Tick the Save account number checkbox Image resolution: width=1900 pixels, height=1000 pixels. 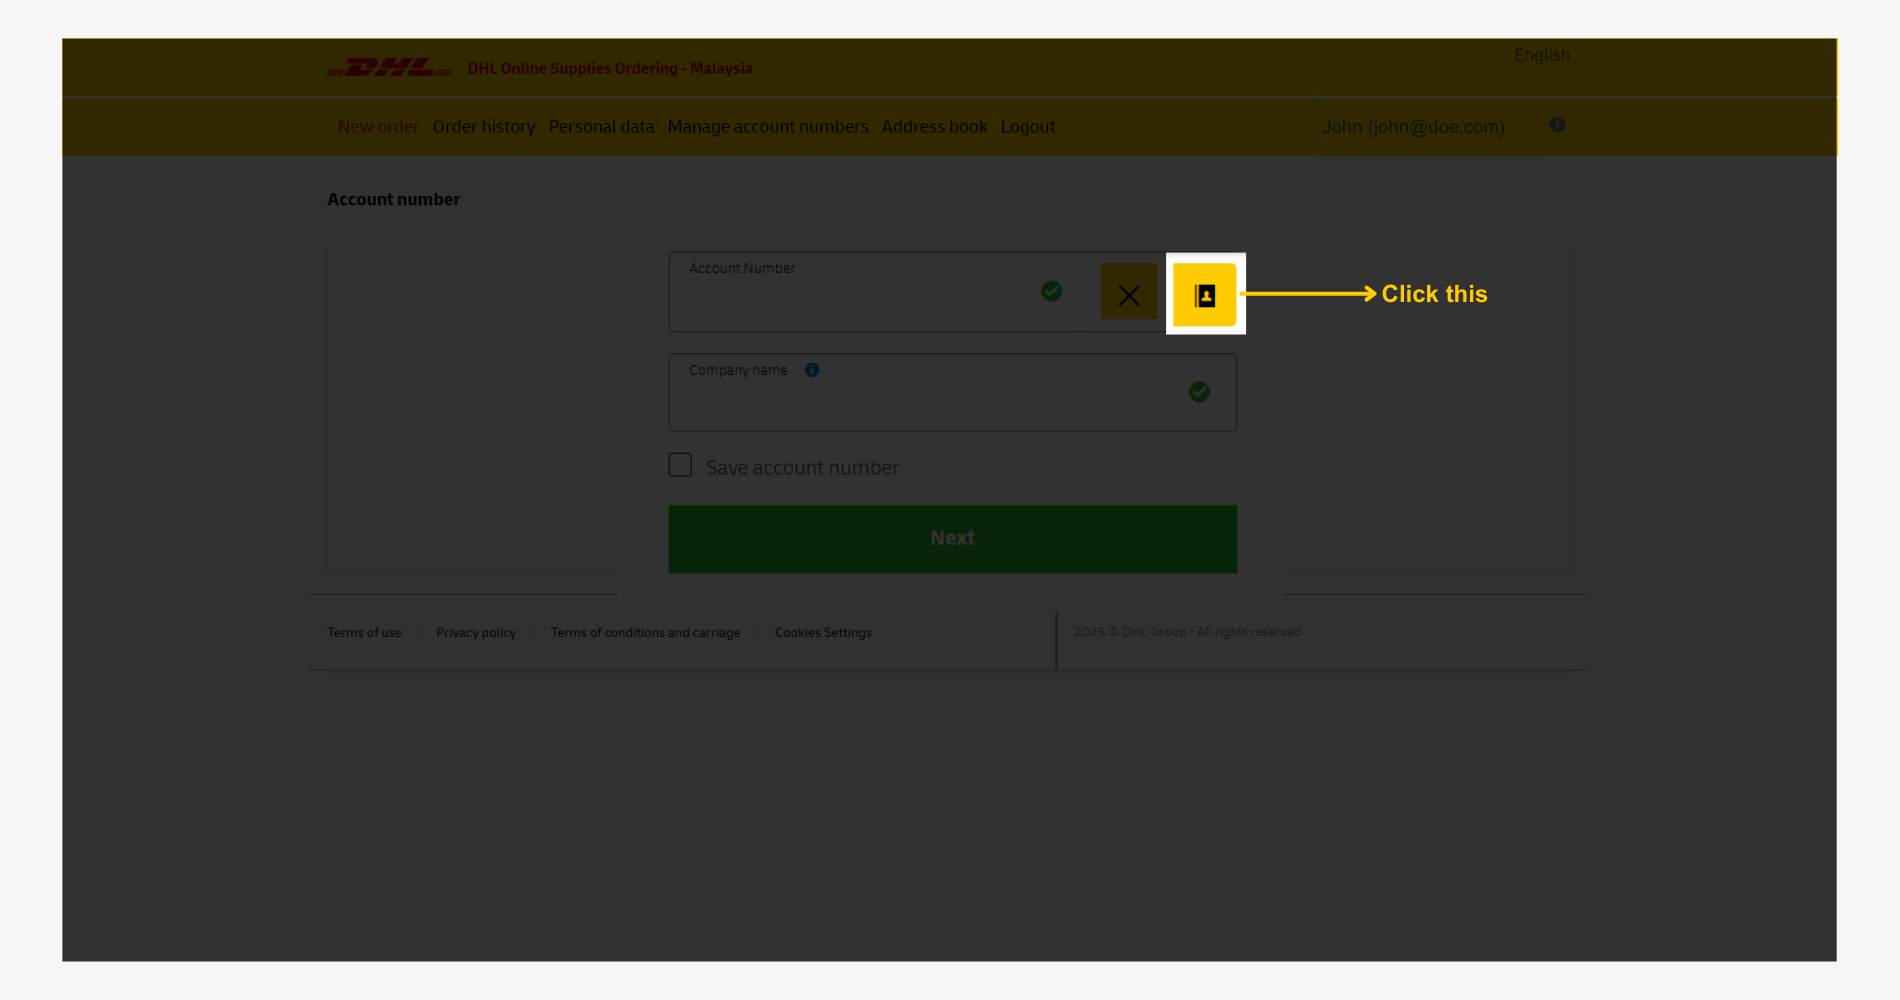tap(680, 465)
